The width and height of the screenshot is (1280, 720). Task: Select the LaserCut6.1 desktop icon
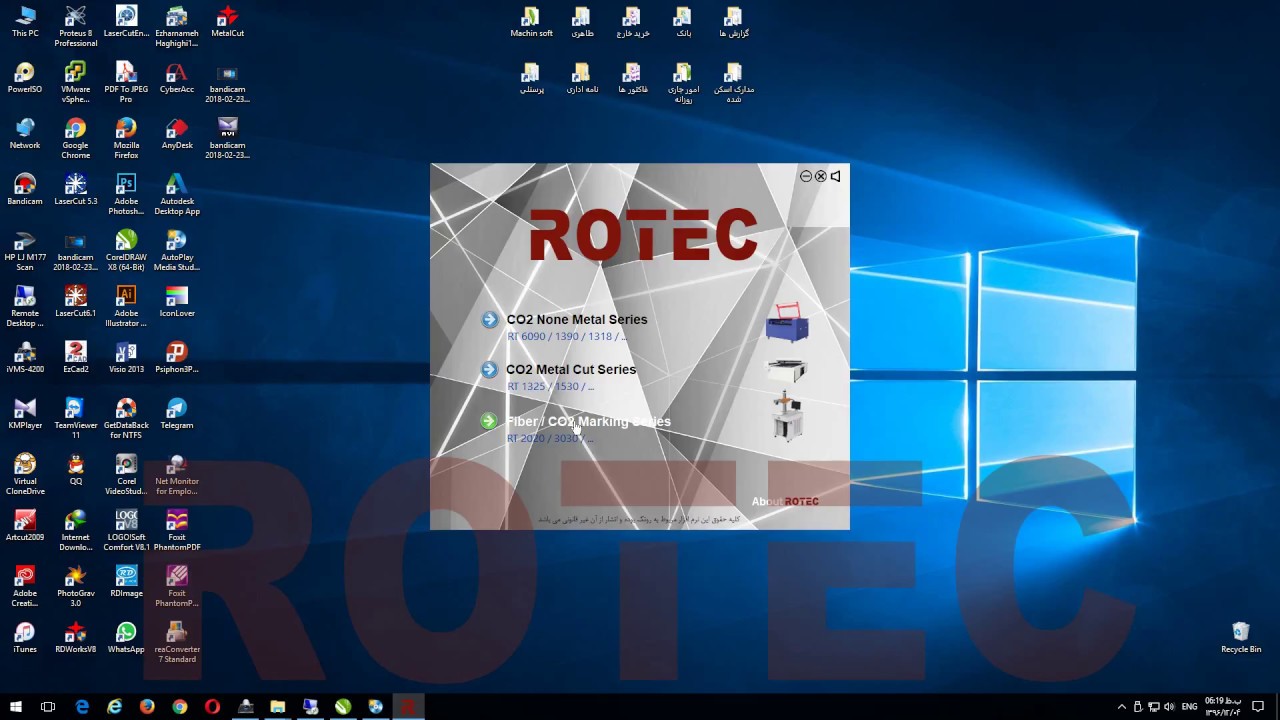coord(76,302)
